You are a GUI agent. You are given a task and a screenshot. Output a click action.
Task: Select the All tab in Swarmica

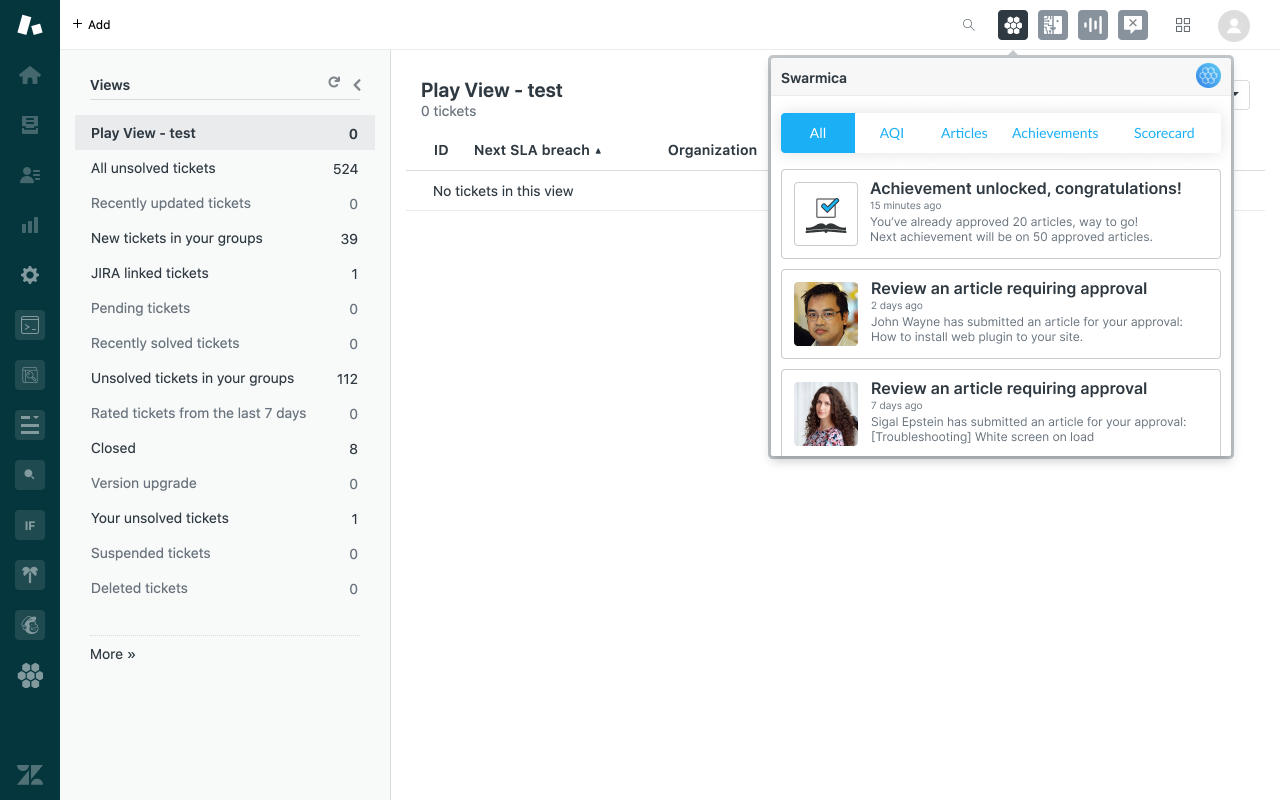818,133
